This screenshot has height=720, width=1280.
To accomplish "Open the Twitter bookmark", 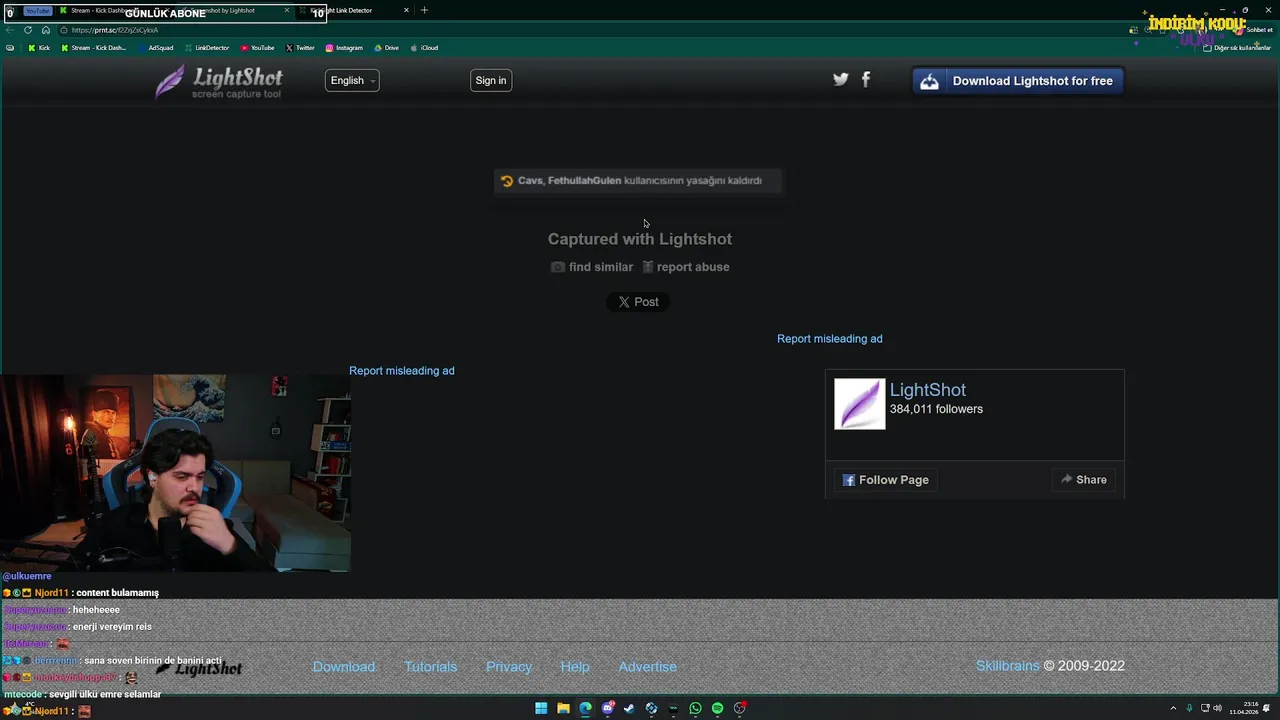I will [300, 48].
